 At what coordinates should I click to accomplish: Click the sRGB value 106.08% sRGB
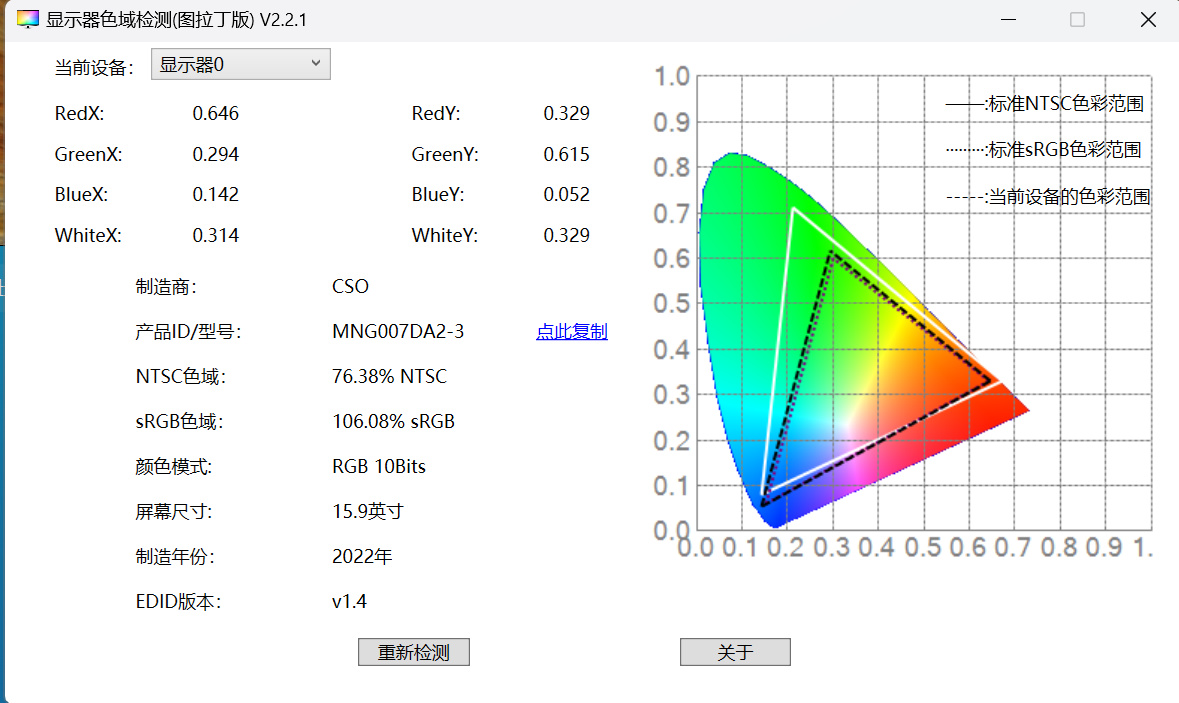[x=393, y=421]
